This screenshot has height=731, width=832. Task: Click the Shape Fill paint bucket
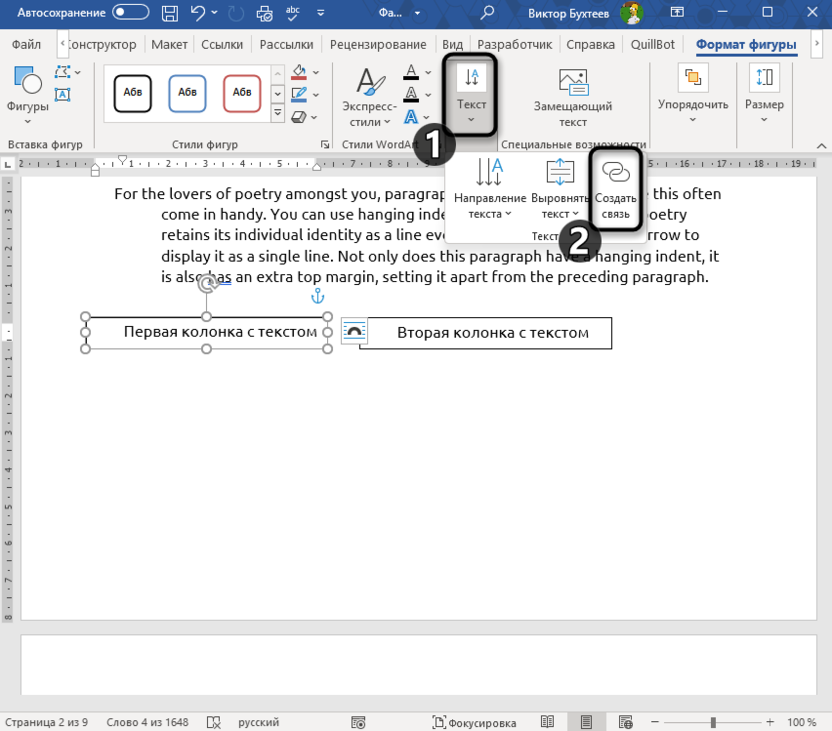click(298, 73)
